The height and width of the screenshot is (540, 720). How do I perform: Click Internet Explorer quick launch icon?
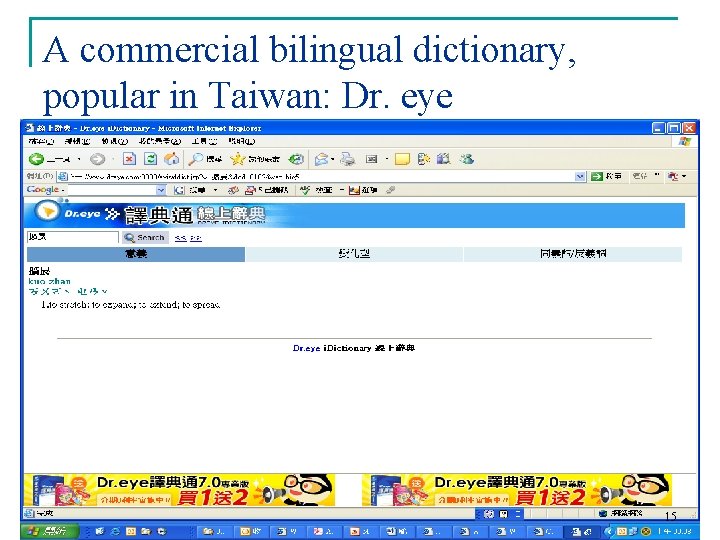(x=115, y=531)
